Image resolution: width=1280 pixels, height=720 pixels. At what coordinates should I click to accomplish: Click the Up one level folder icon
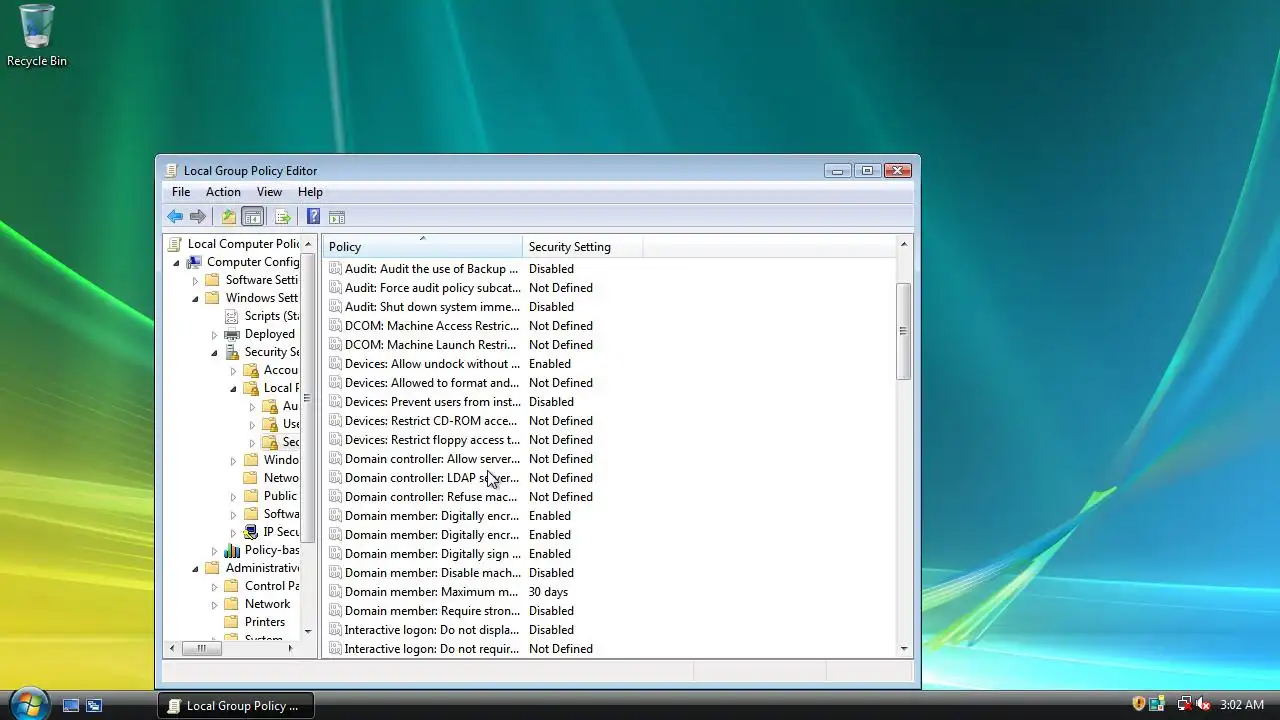229,217
